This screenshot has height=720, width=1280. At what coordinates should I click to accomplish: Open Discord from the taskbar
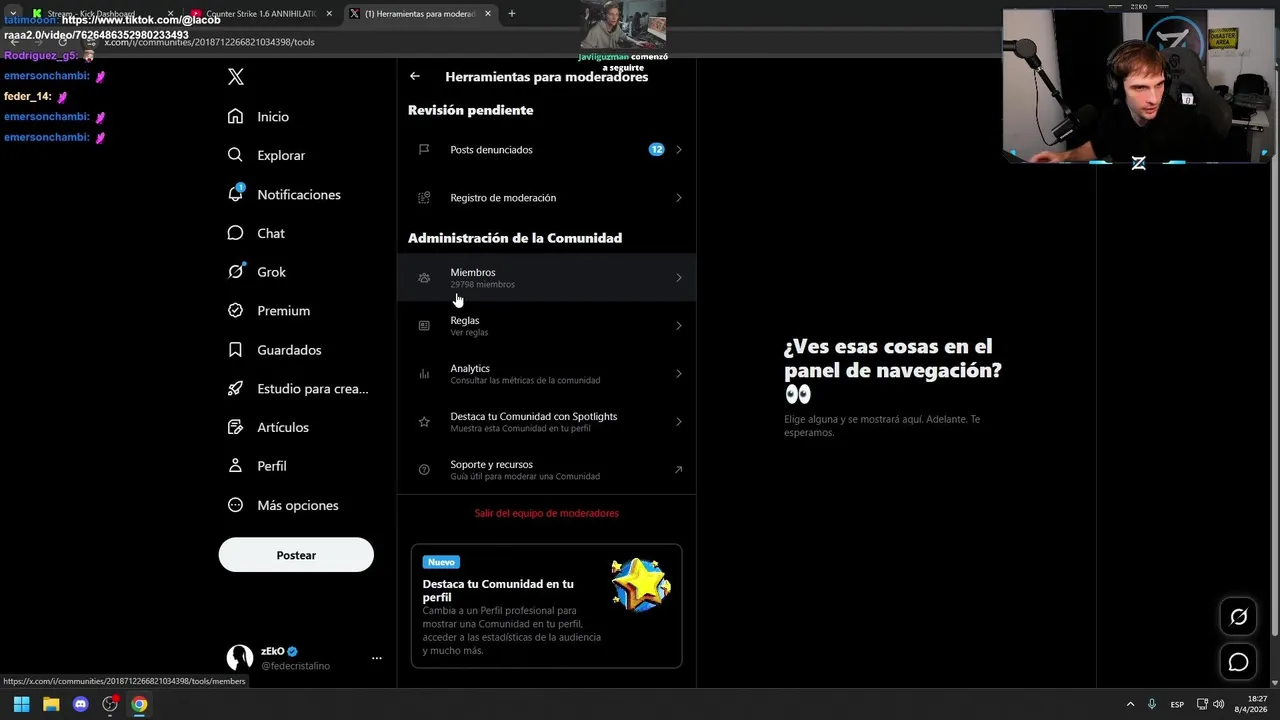click(x=81, y=704)
